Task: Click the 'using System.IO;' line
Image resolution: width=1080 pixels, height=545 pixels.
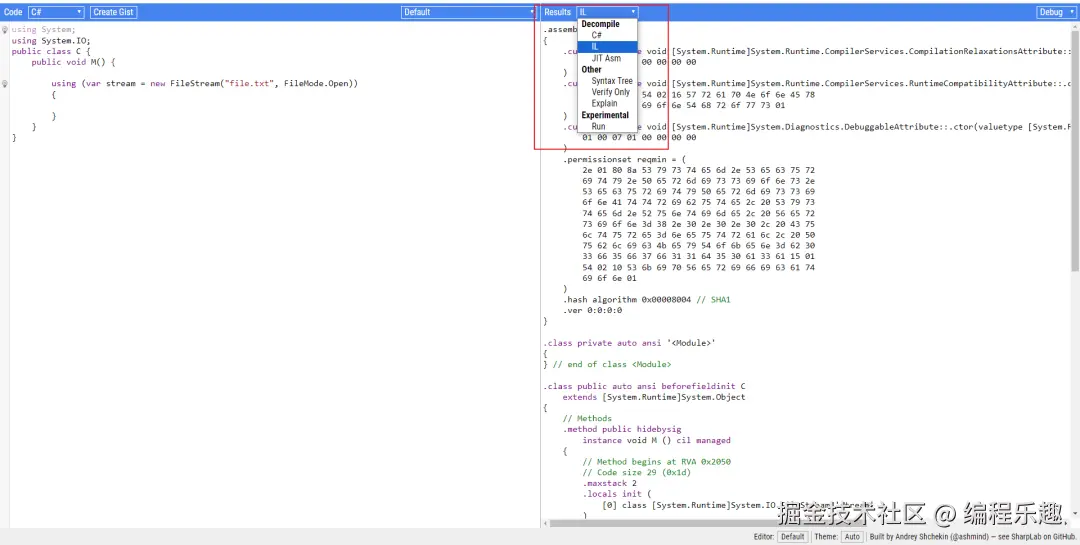Action: (x=51, y=41)
